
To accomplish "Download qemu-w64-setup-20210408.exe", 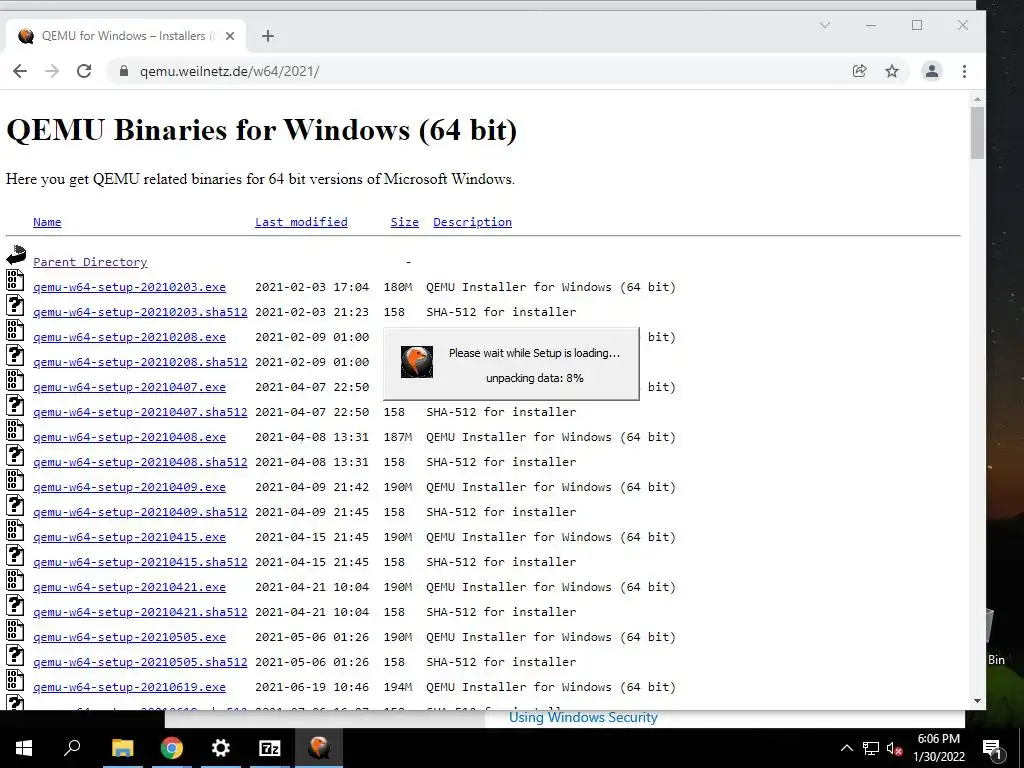I will tap(129, 437).
